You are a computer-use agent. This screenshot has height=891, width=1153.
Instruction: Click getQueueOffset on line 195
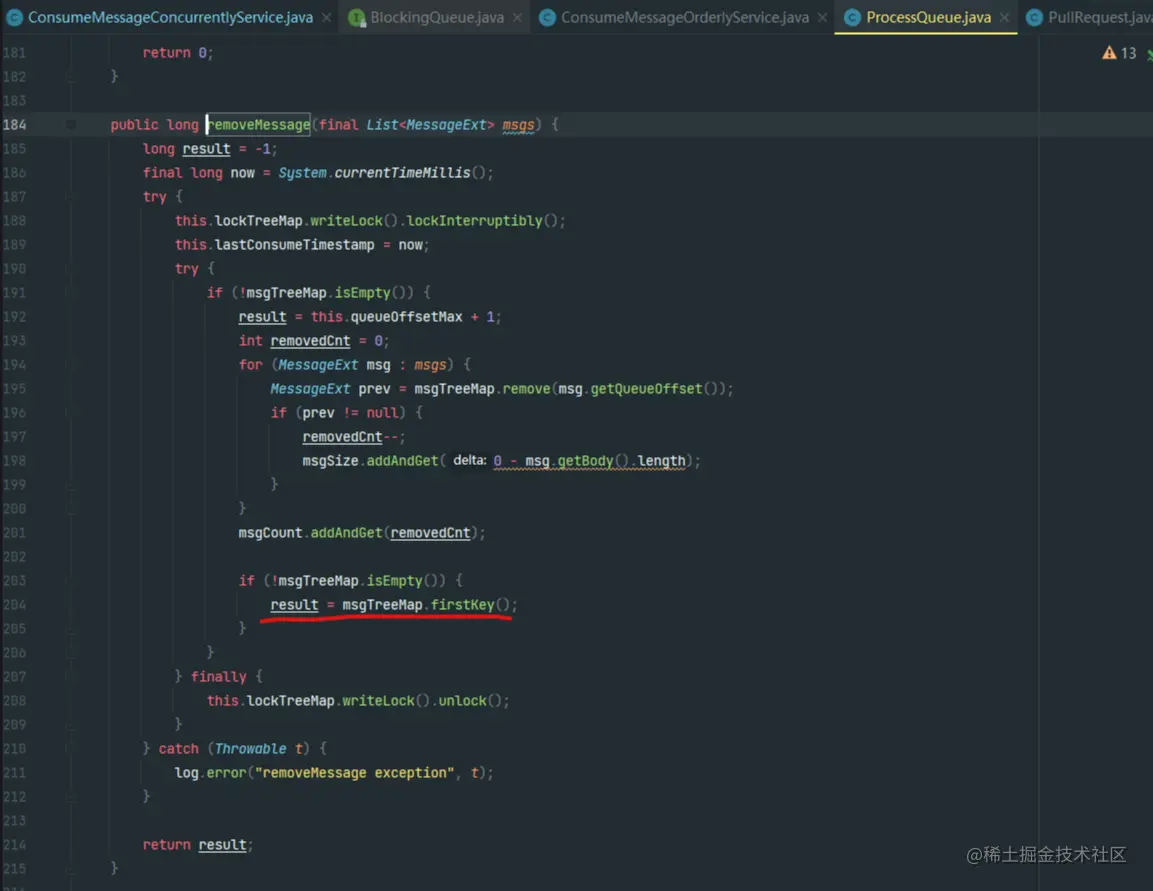(x=646, y=389)
